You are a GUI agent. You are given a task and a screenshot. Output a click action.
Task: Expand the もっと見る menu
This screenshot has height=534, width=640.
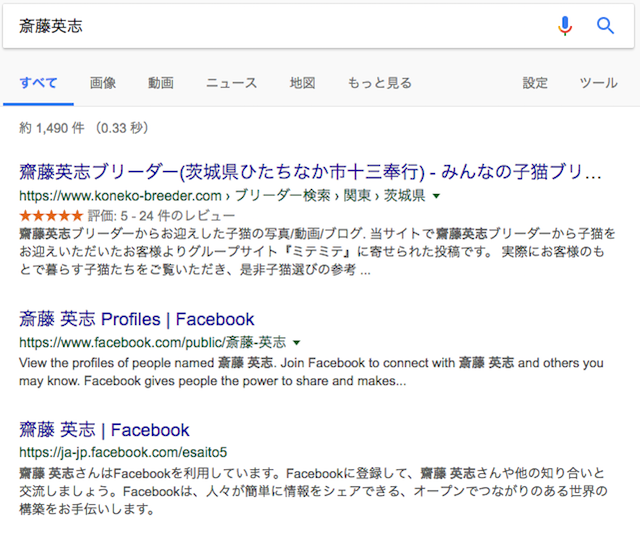[380, 83]
